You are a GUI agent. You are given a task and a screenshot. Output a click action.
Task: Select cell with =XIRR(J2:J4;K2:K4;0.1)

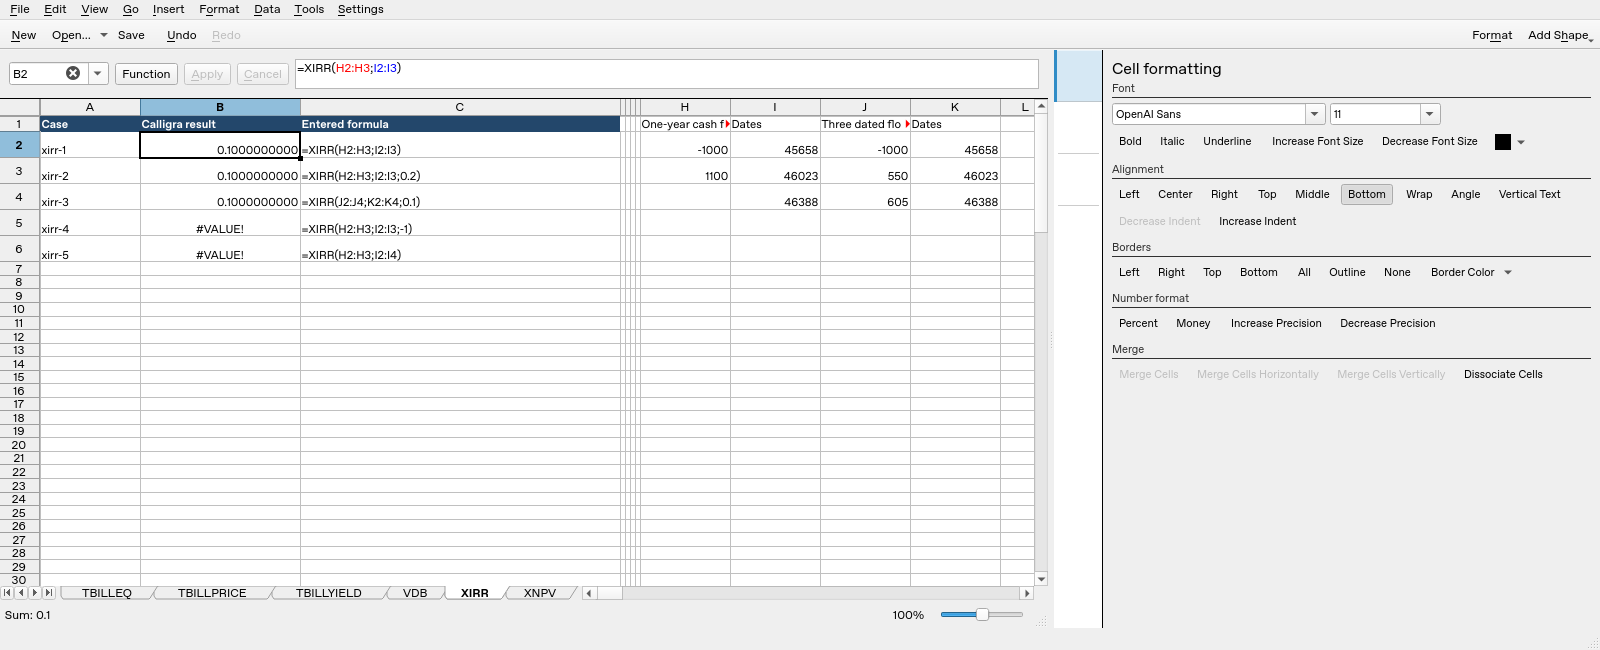460,197
